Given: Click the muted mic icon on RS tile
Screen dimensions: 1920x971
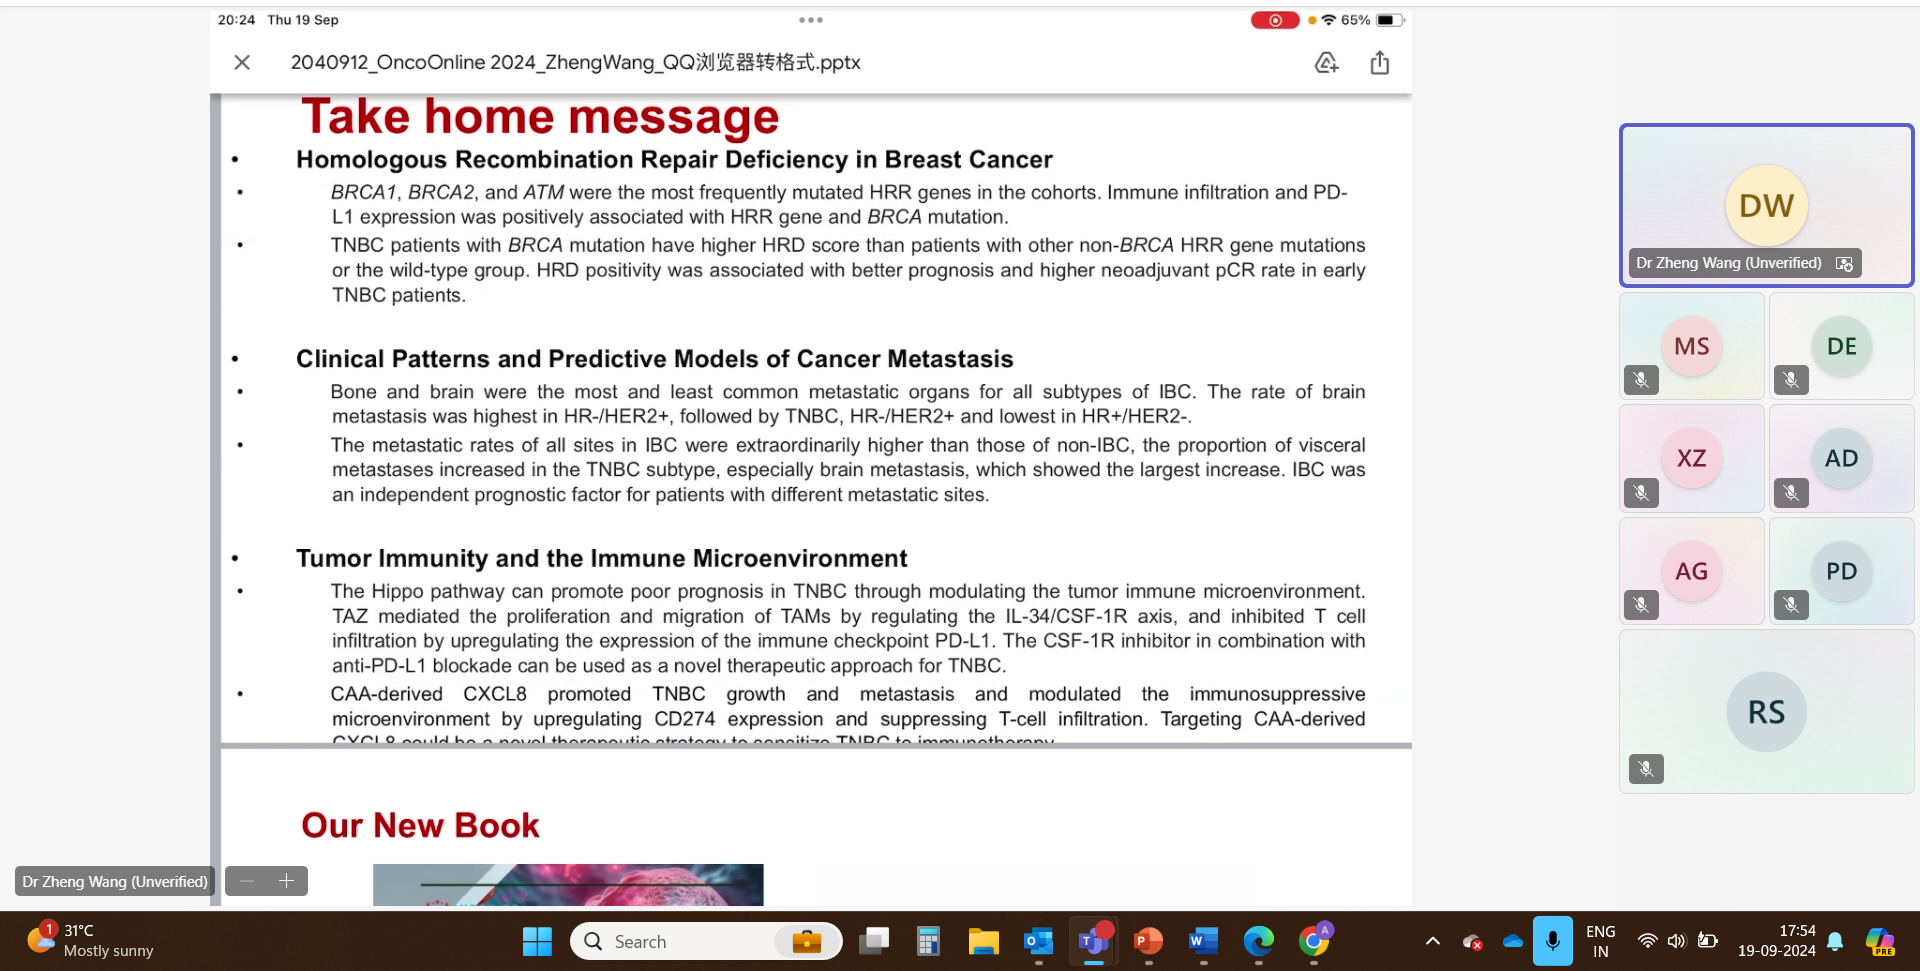Looking at the screenshot, I should coord(1646,769).
